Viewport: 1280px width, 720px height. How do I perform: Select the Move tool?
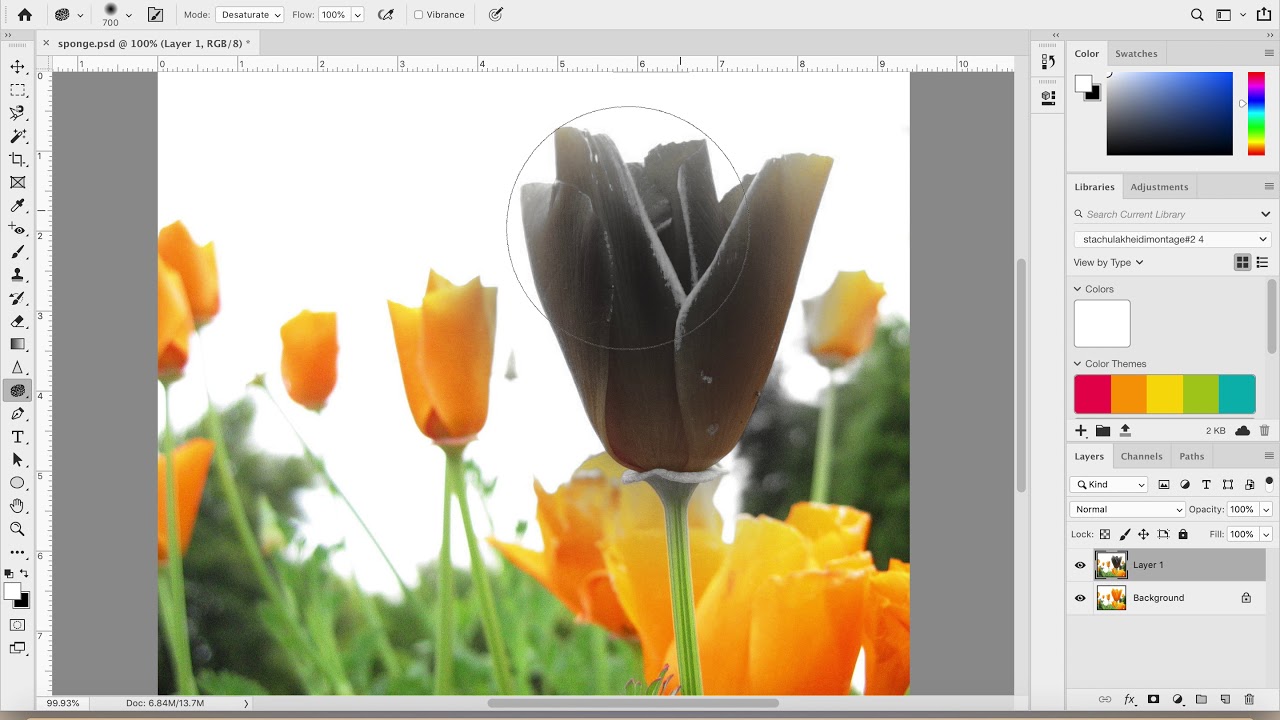17,67
